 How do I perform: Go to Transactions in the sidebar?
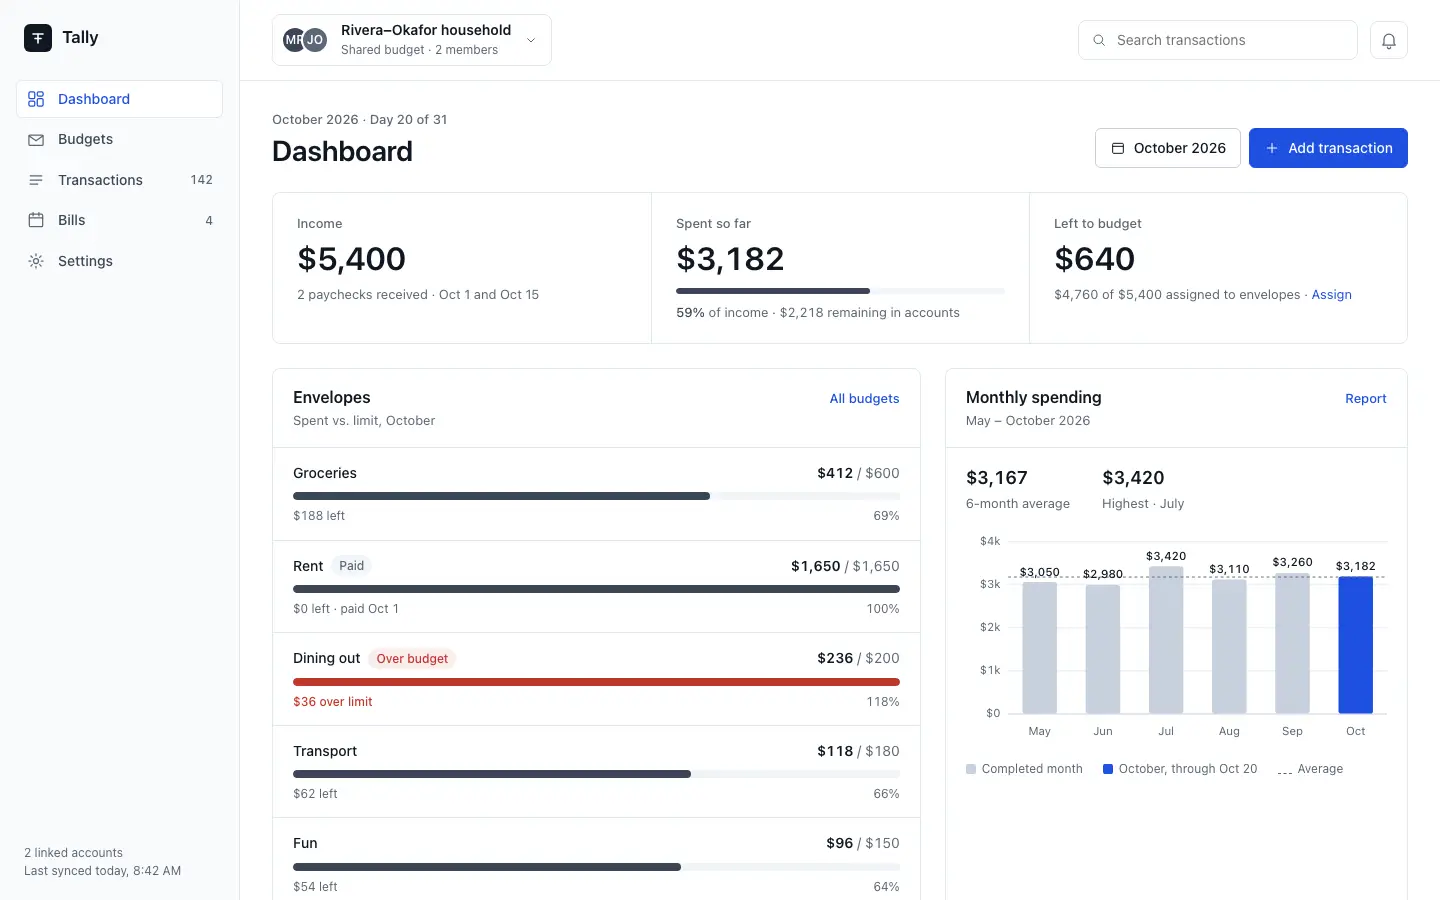coord(119,180)
